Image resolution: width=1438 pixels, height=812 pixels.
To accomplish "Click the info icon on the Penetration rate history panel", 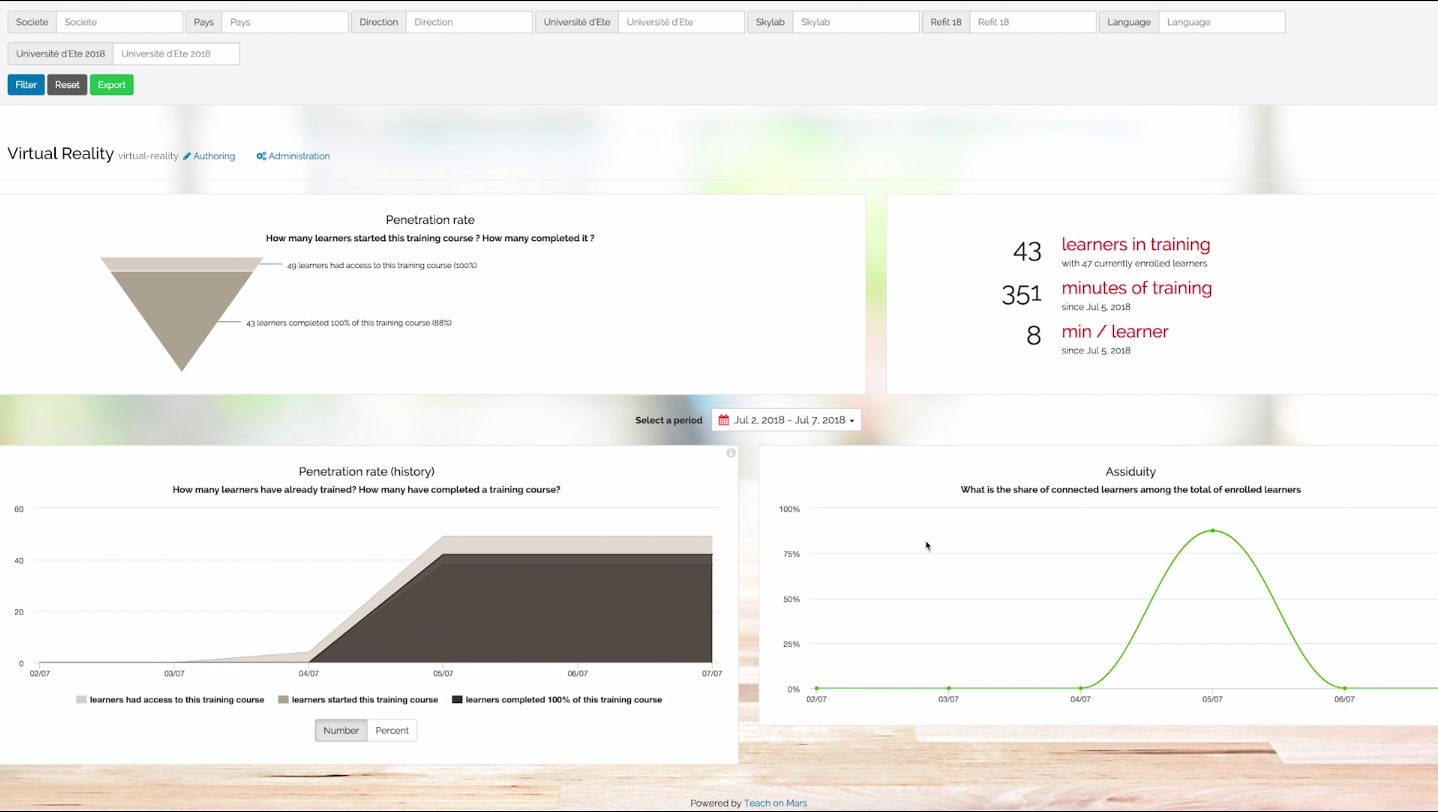I will click(x=731, y=453).
